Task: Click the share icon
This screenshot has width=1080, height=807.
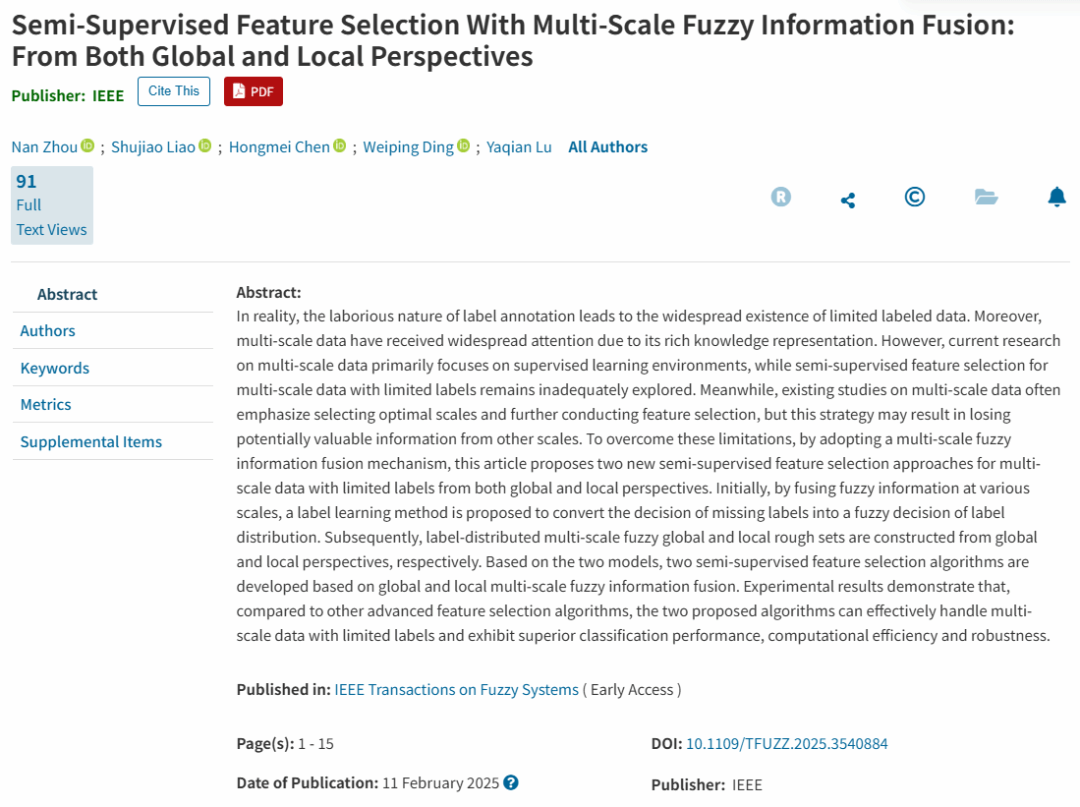Action: 848,200
